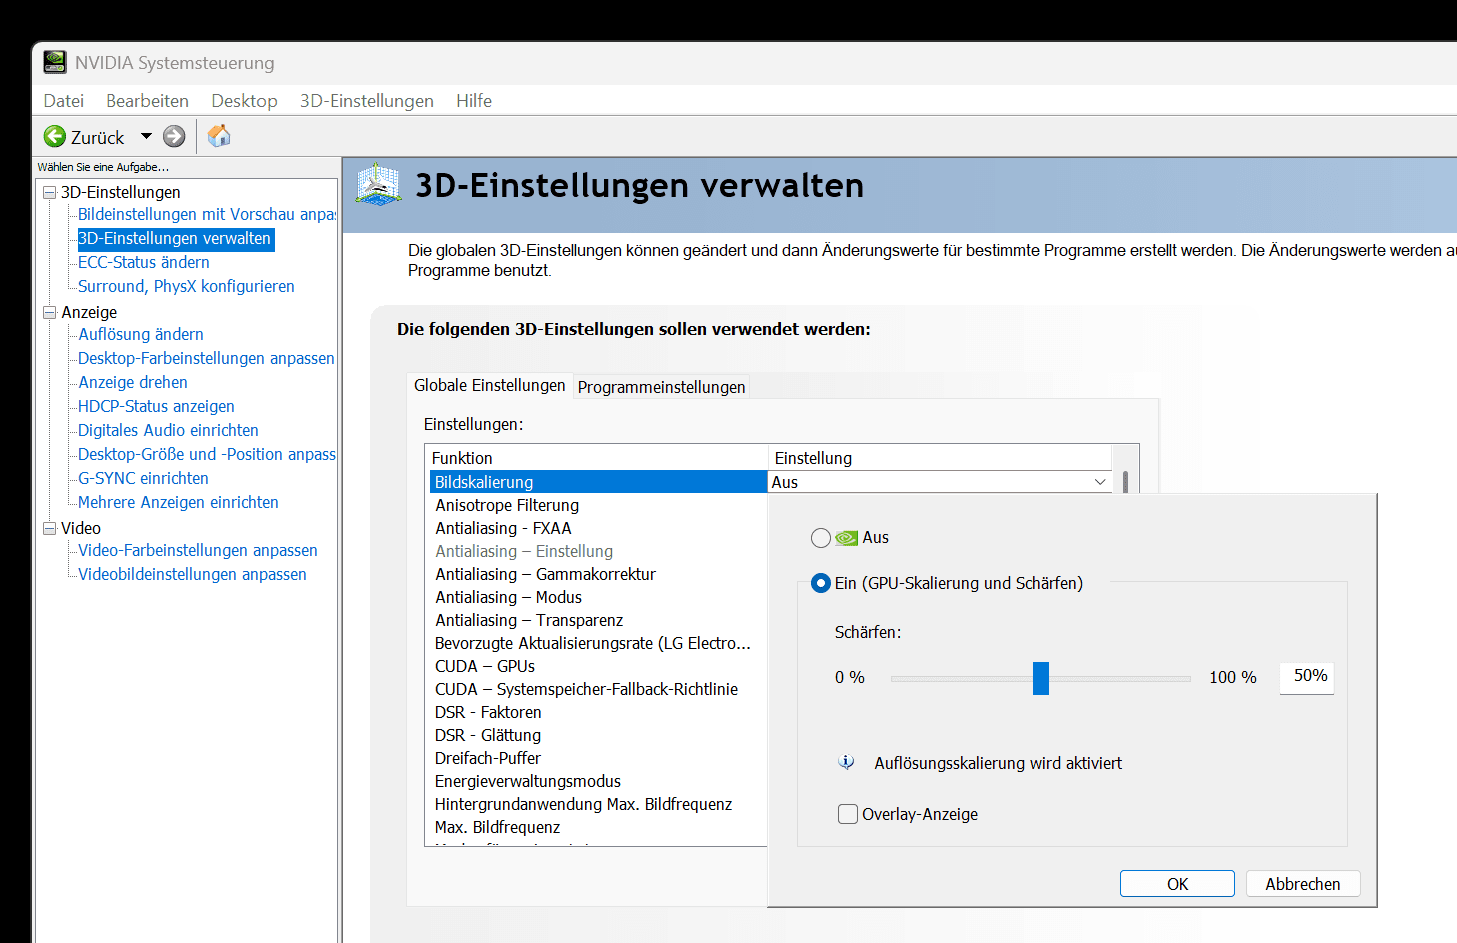The height and width of the screenshot is (943, 1457).
Task: Open Video-Farbeinstellungen anpassen
Action: click(x=198, y=550)
